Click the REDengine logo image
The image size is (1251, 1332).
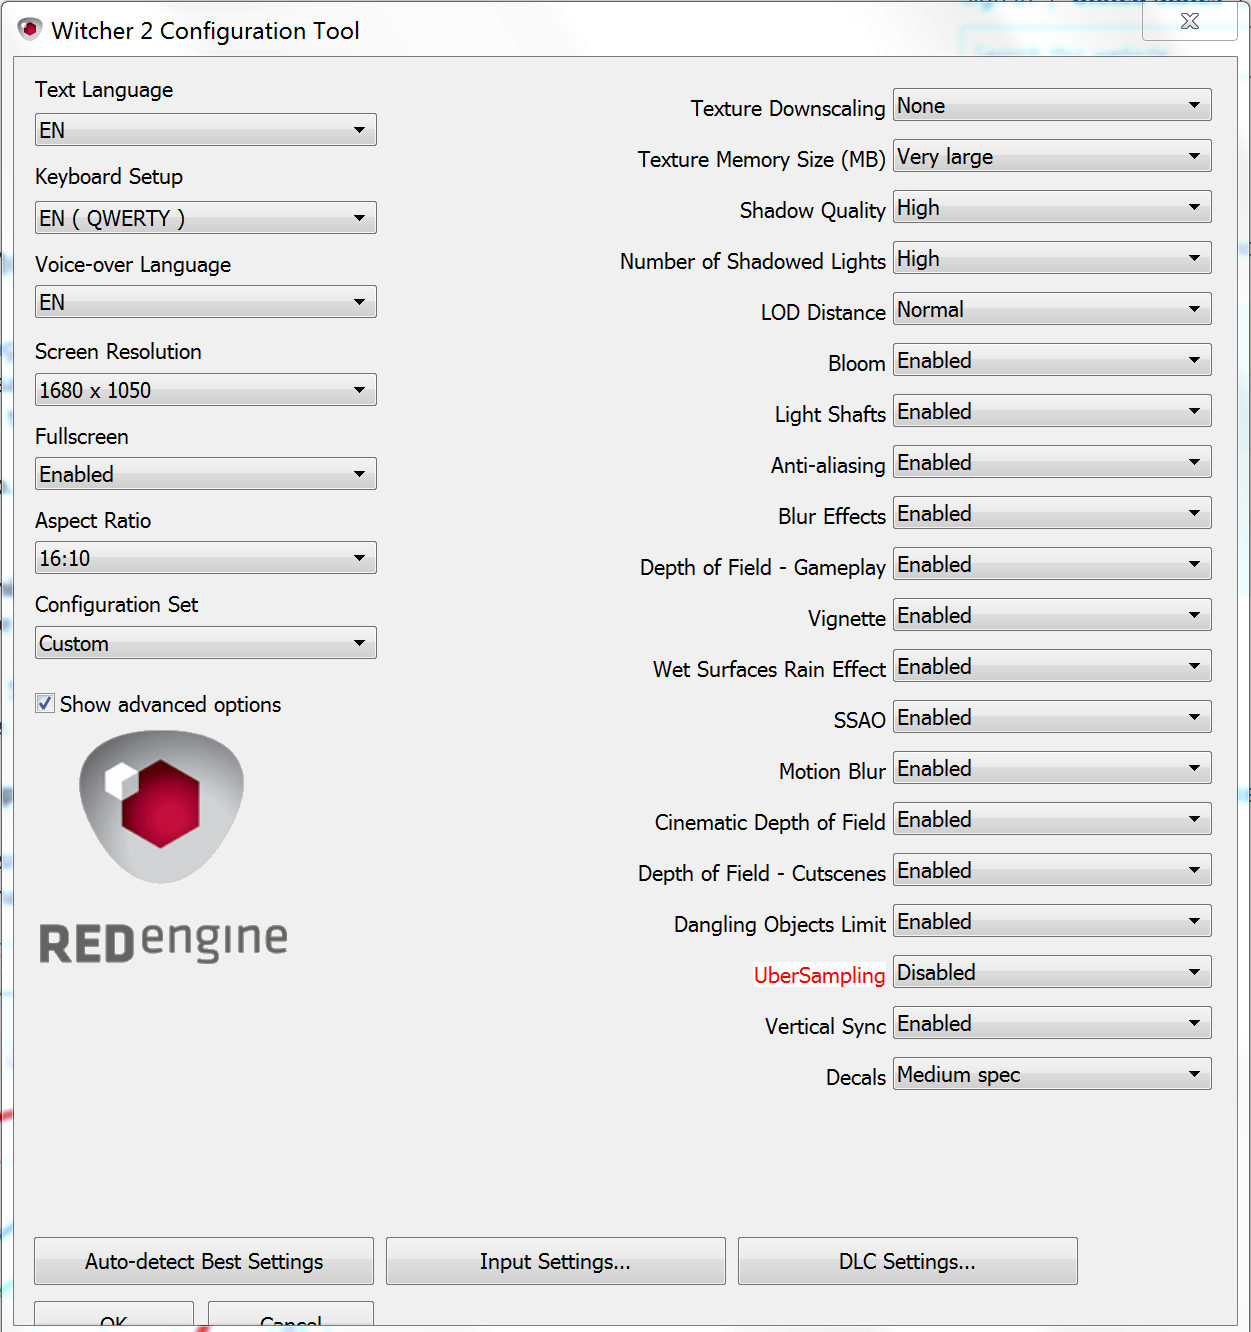pos(163,847)
